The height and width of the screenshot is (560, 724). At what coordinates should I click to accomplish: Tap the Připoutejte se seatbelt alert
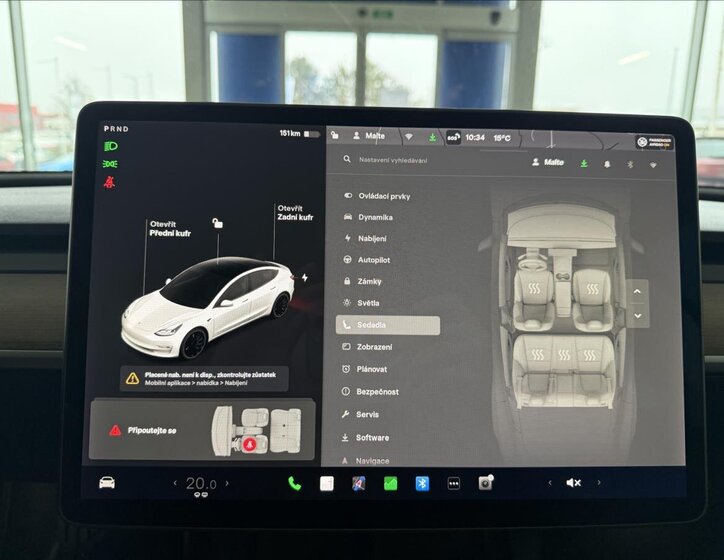coord(202,430)
